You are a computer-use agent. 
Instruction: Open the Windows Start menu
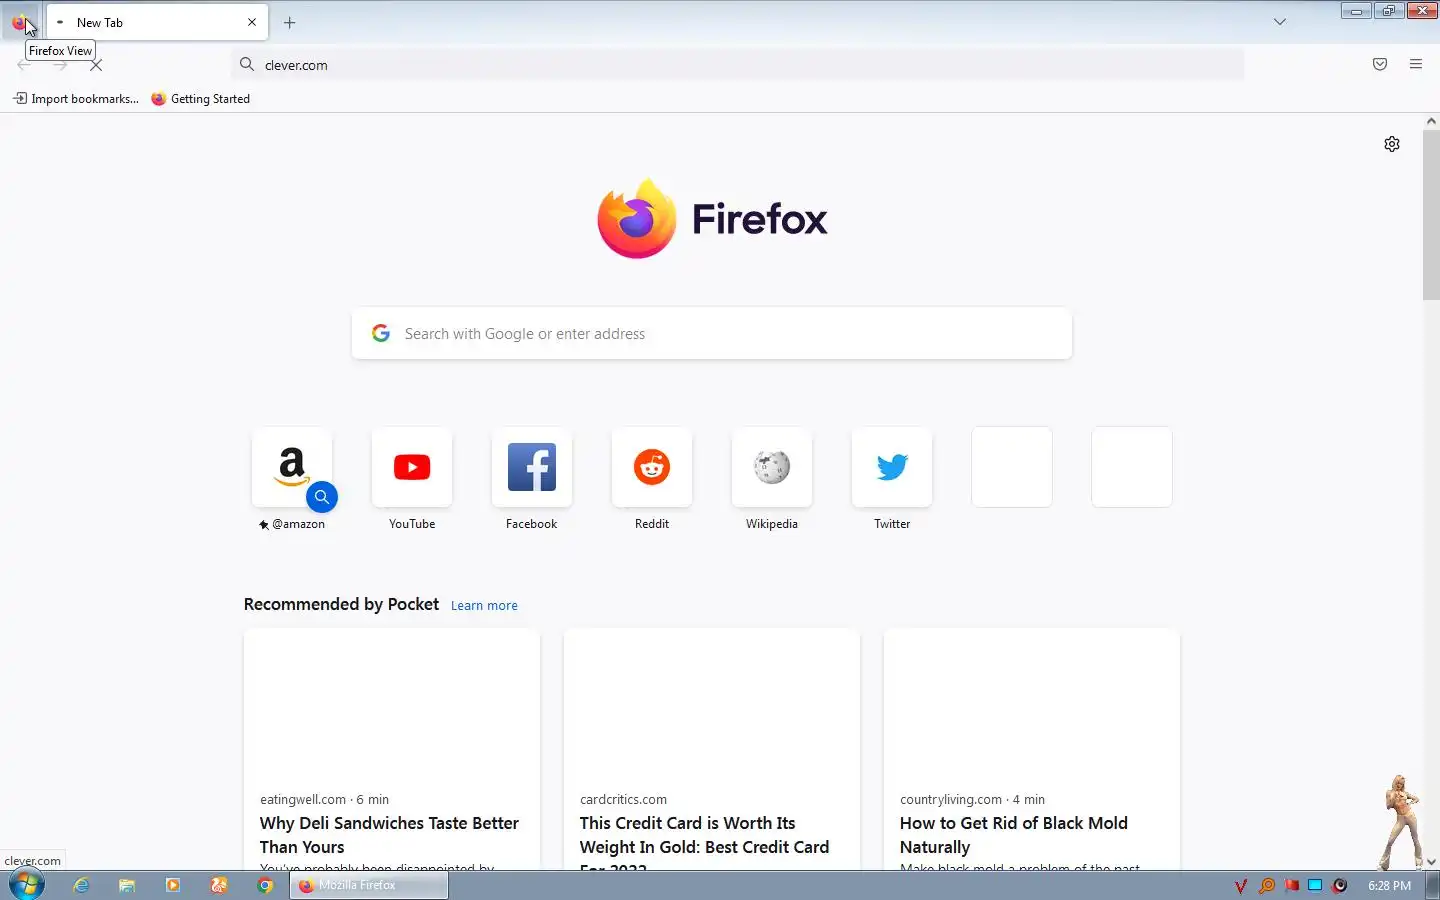click(26, 885)
